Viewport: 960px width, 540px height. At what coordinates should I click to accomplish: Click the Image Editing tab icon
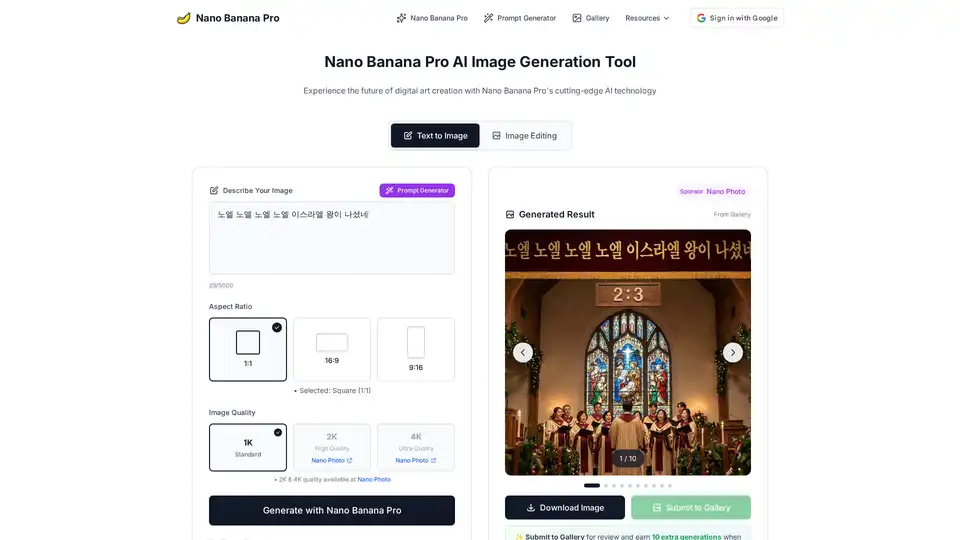point(497,135)
